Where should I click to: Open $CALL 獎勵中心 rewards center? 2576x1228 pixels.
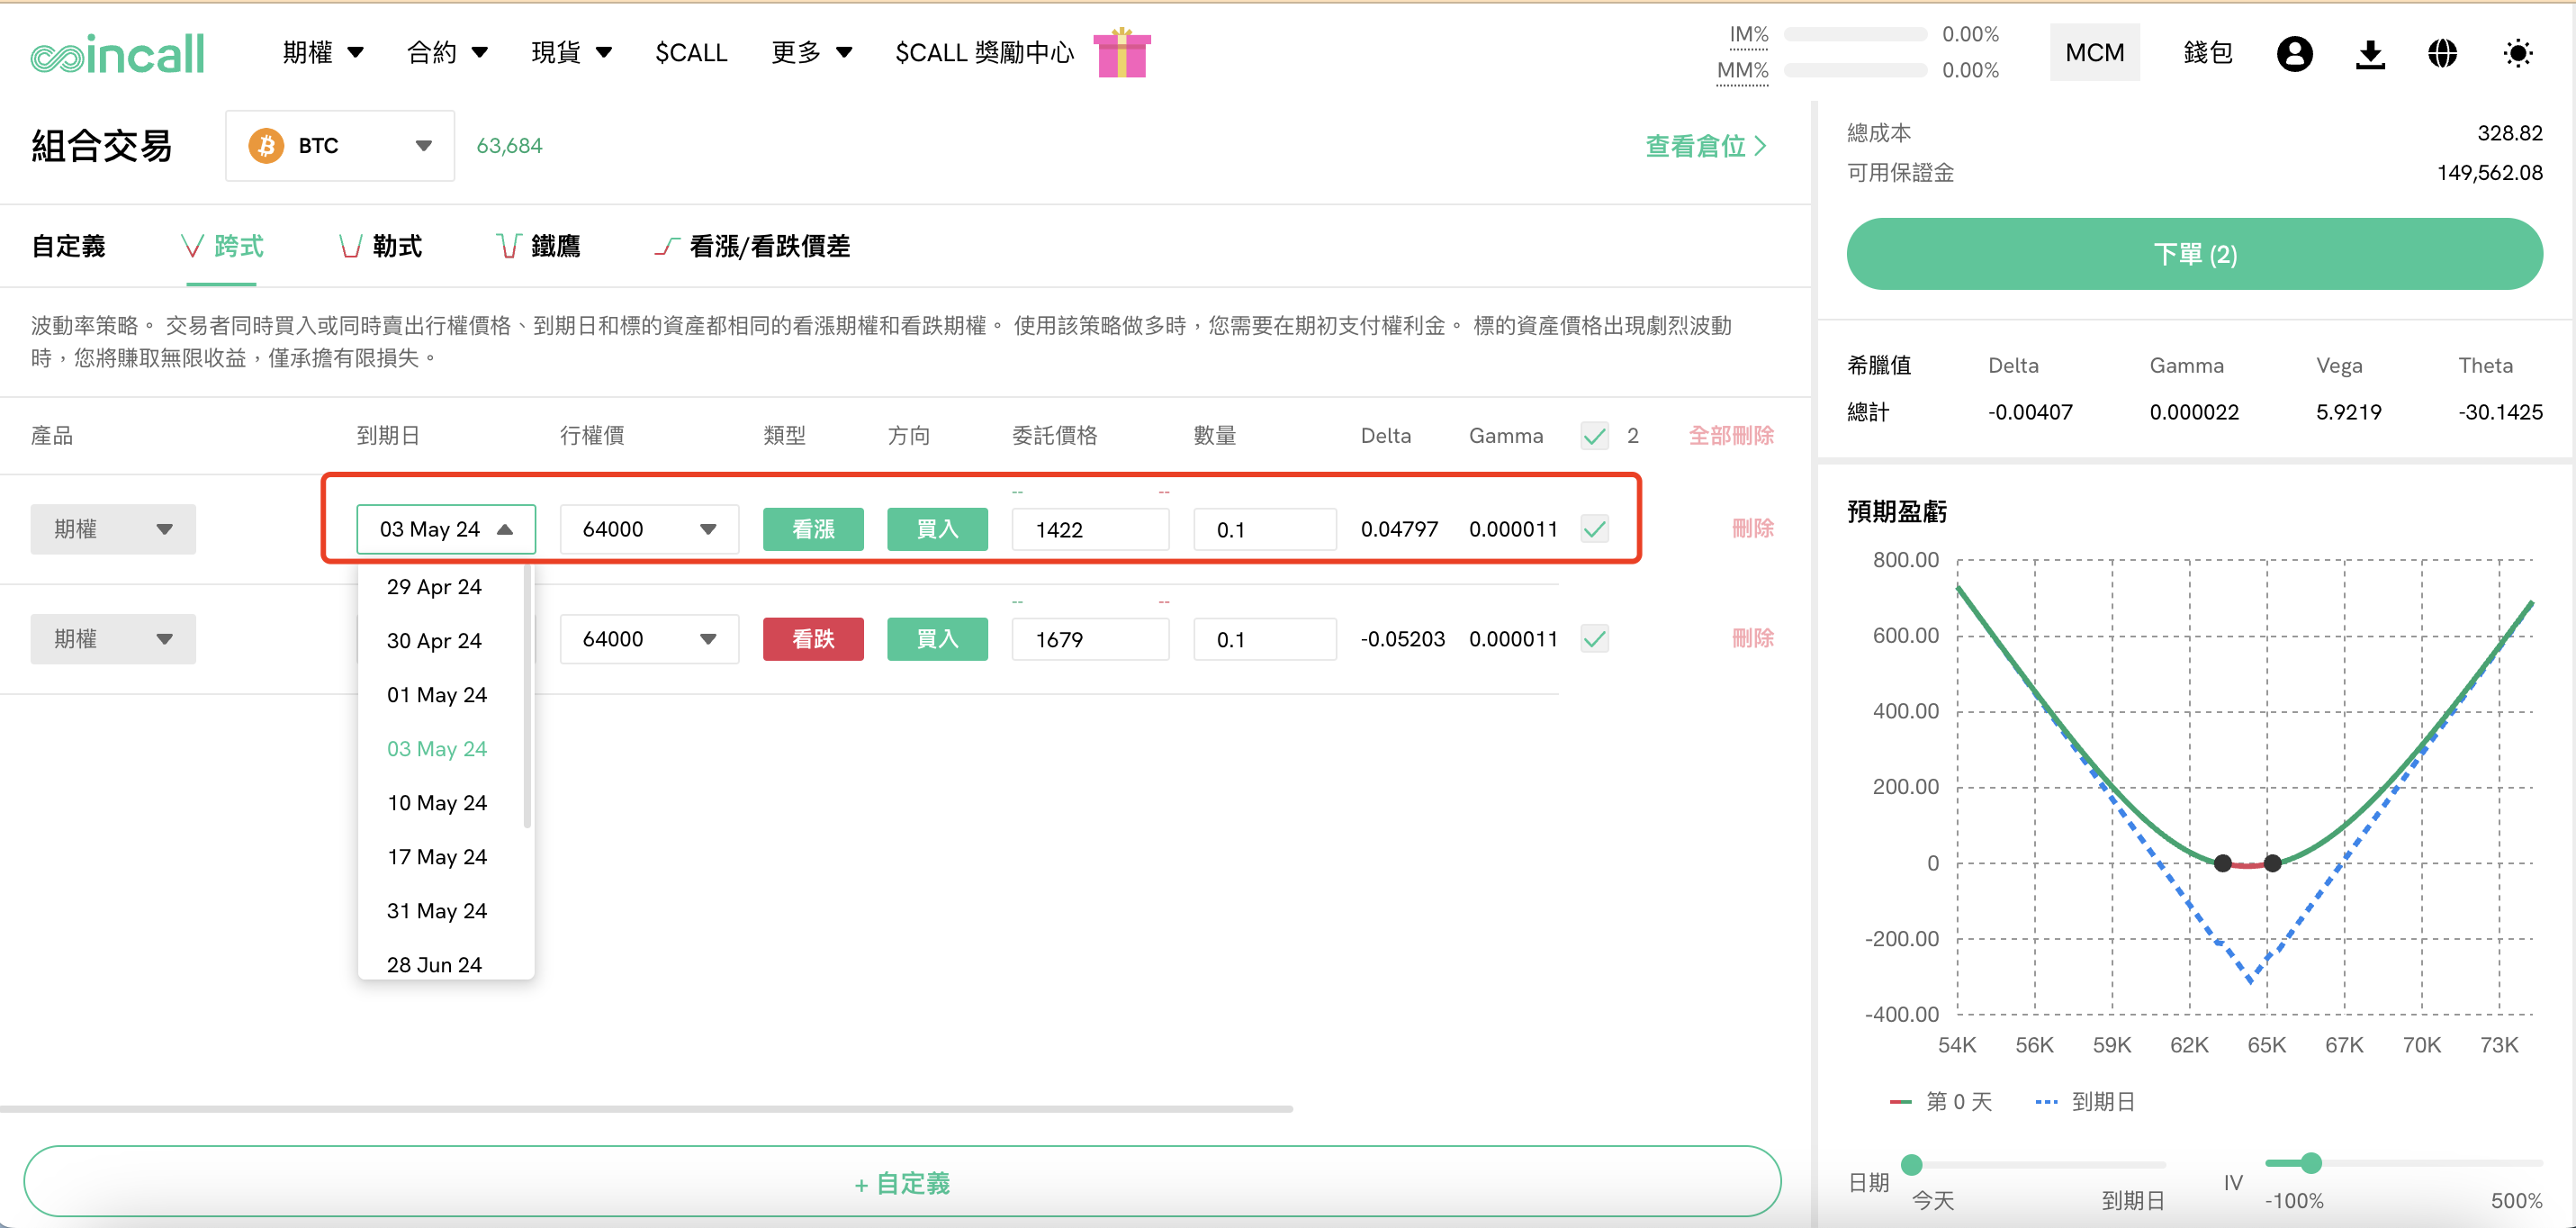[984, 53]
